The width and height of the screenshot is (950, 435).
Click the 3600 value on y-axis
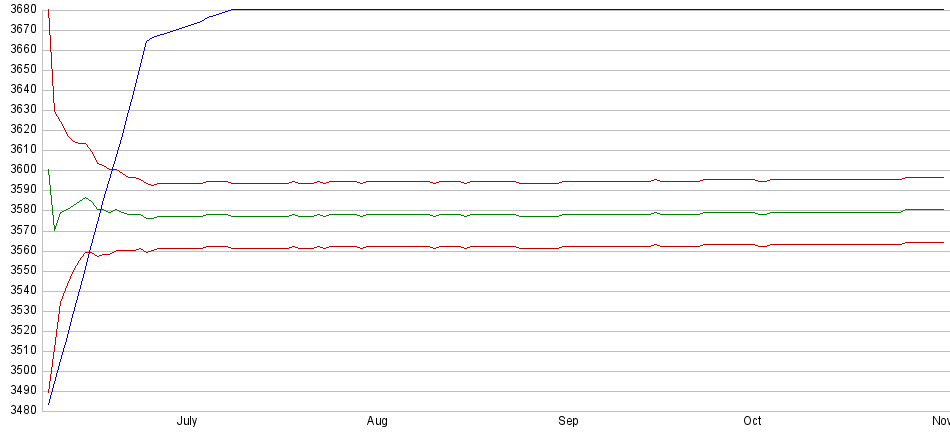[x=18, y=170]
